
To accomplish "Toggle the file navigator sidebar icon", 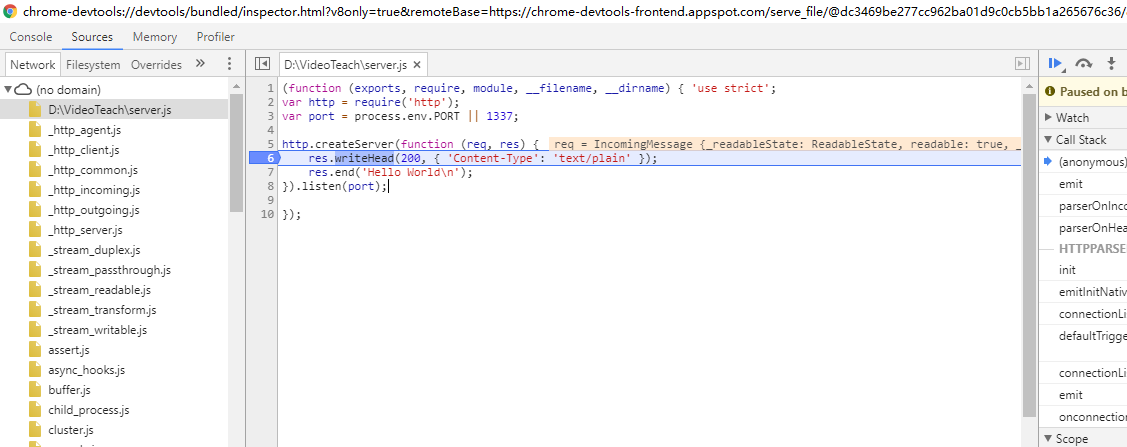I will [262, 64].
